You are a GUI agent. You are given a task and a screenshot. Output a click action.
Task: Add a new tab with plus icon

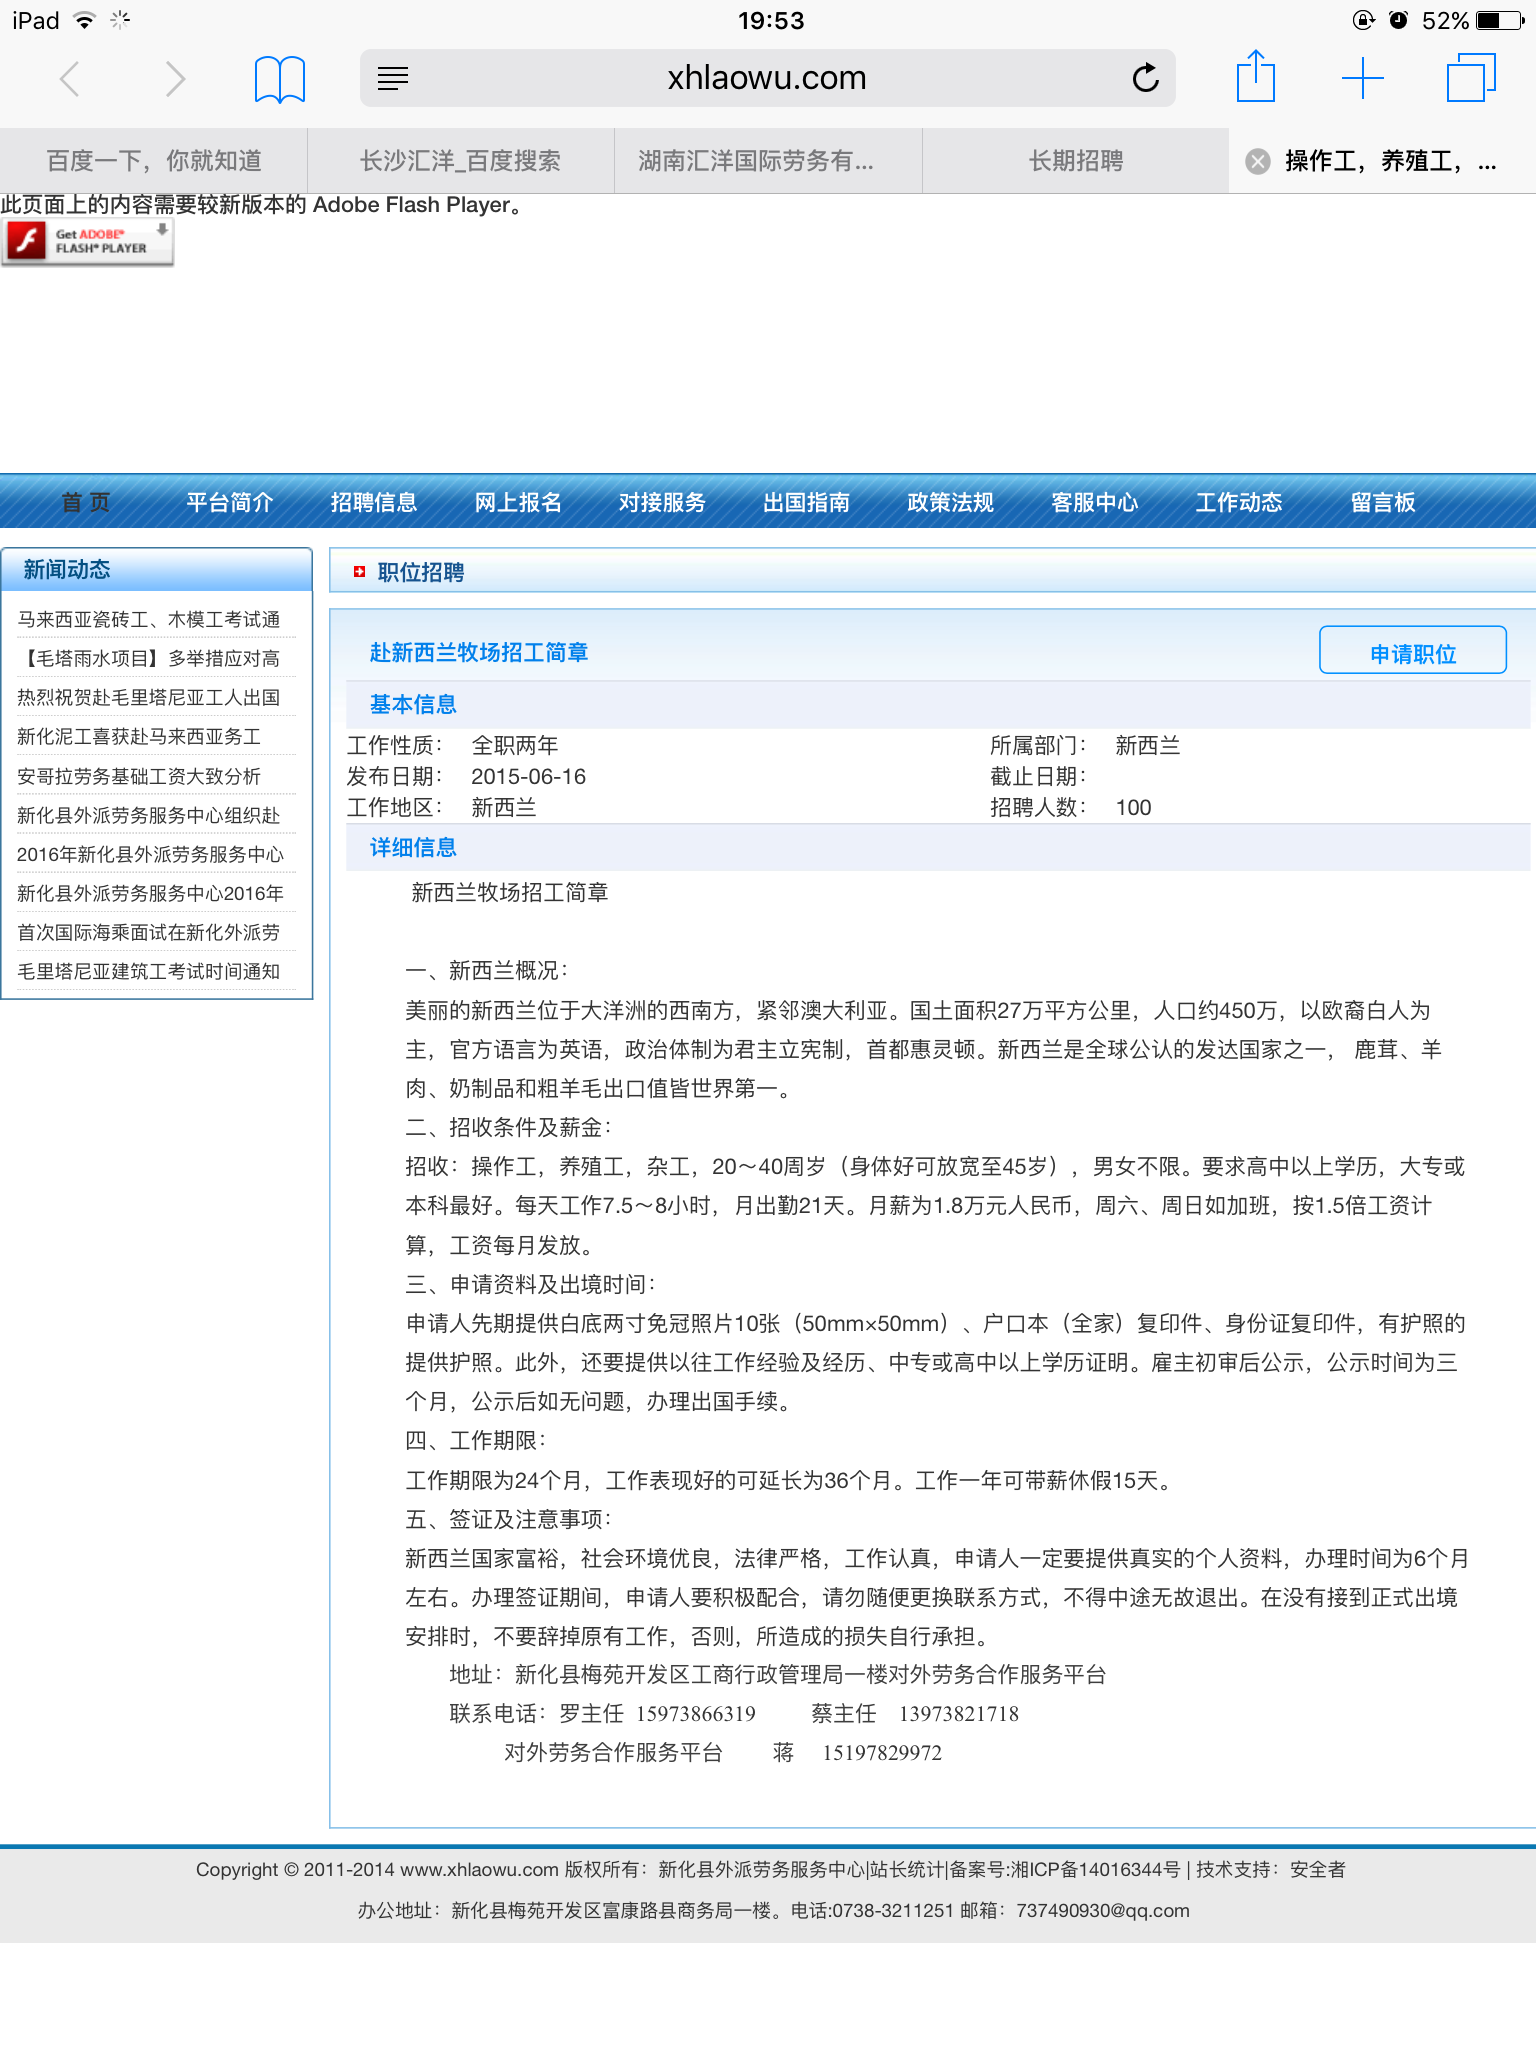[1362, 78]
